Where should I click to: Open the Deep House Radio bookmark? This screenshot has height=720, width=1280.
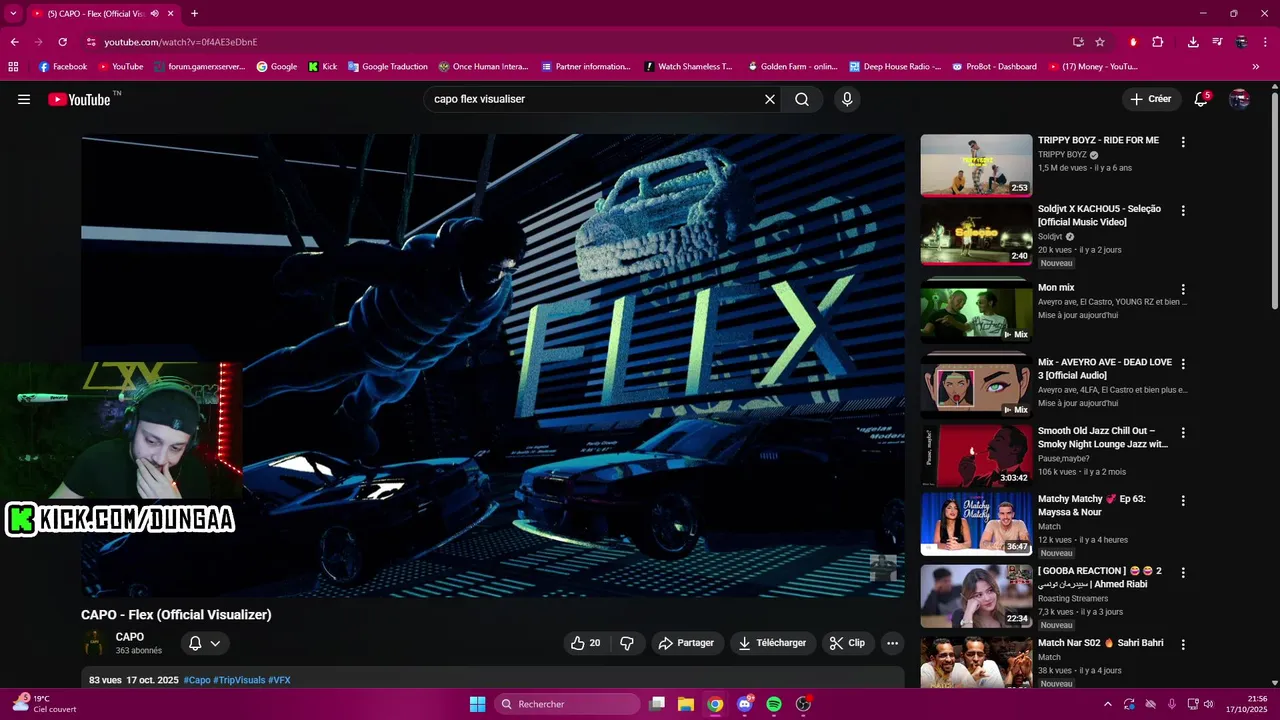coord(895,67)
